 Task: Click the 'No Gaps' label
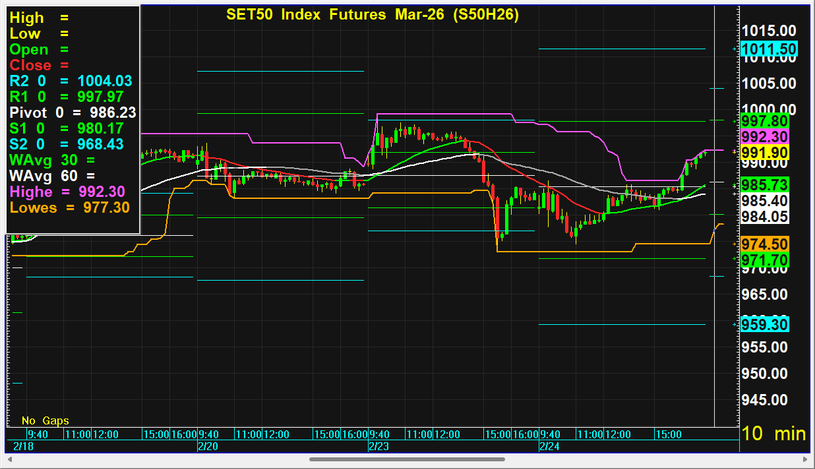[45, 420]
